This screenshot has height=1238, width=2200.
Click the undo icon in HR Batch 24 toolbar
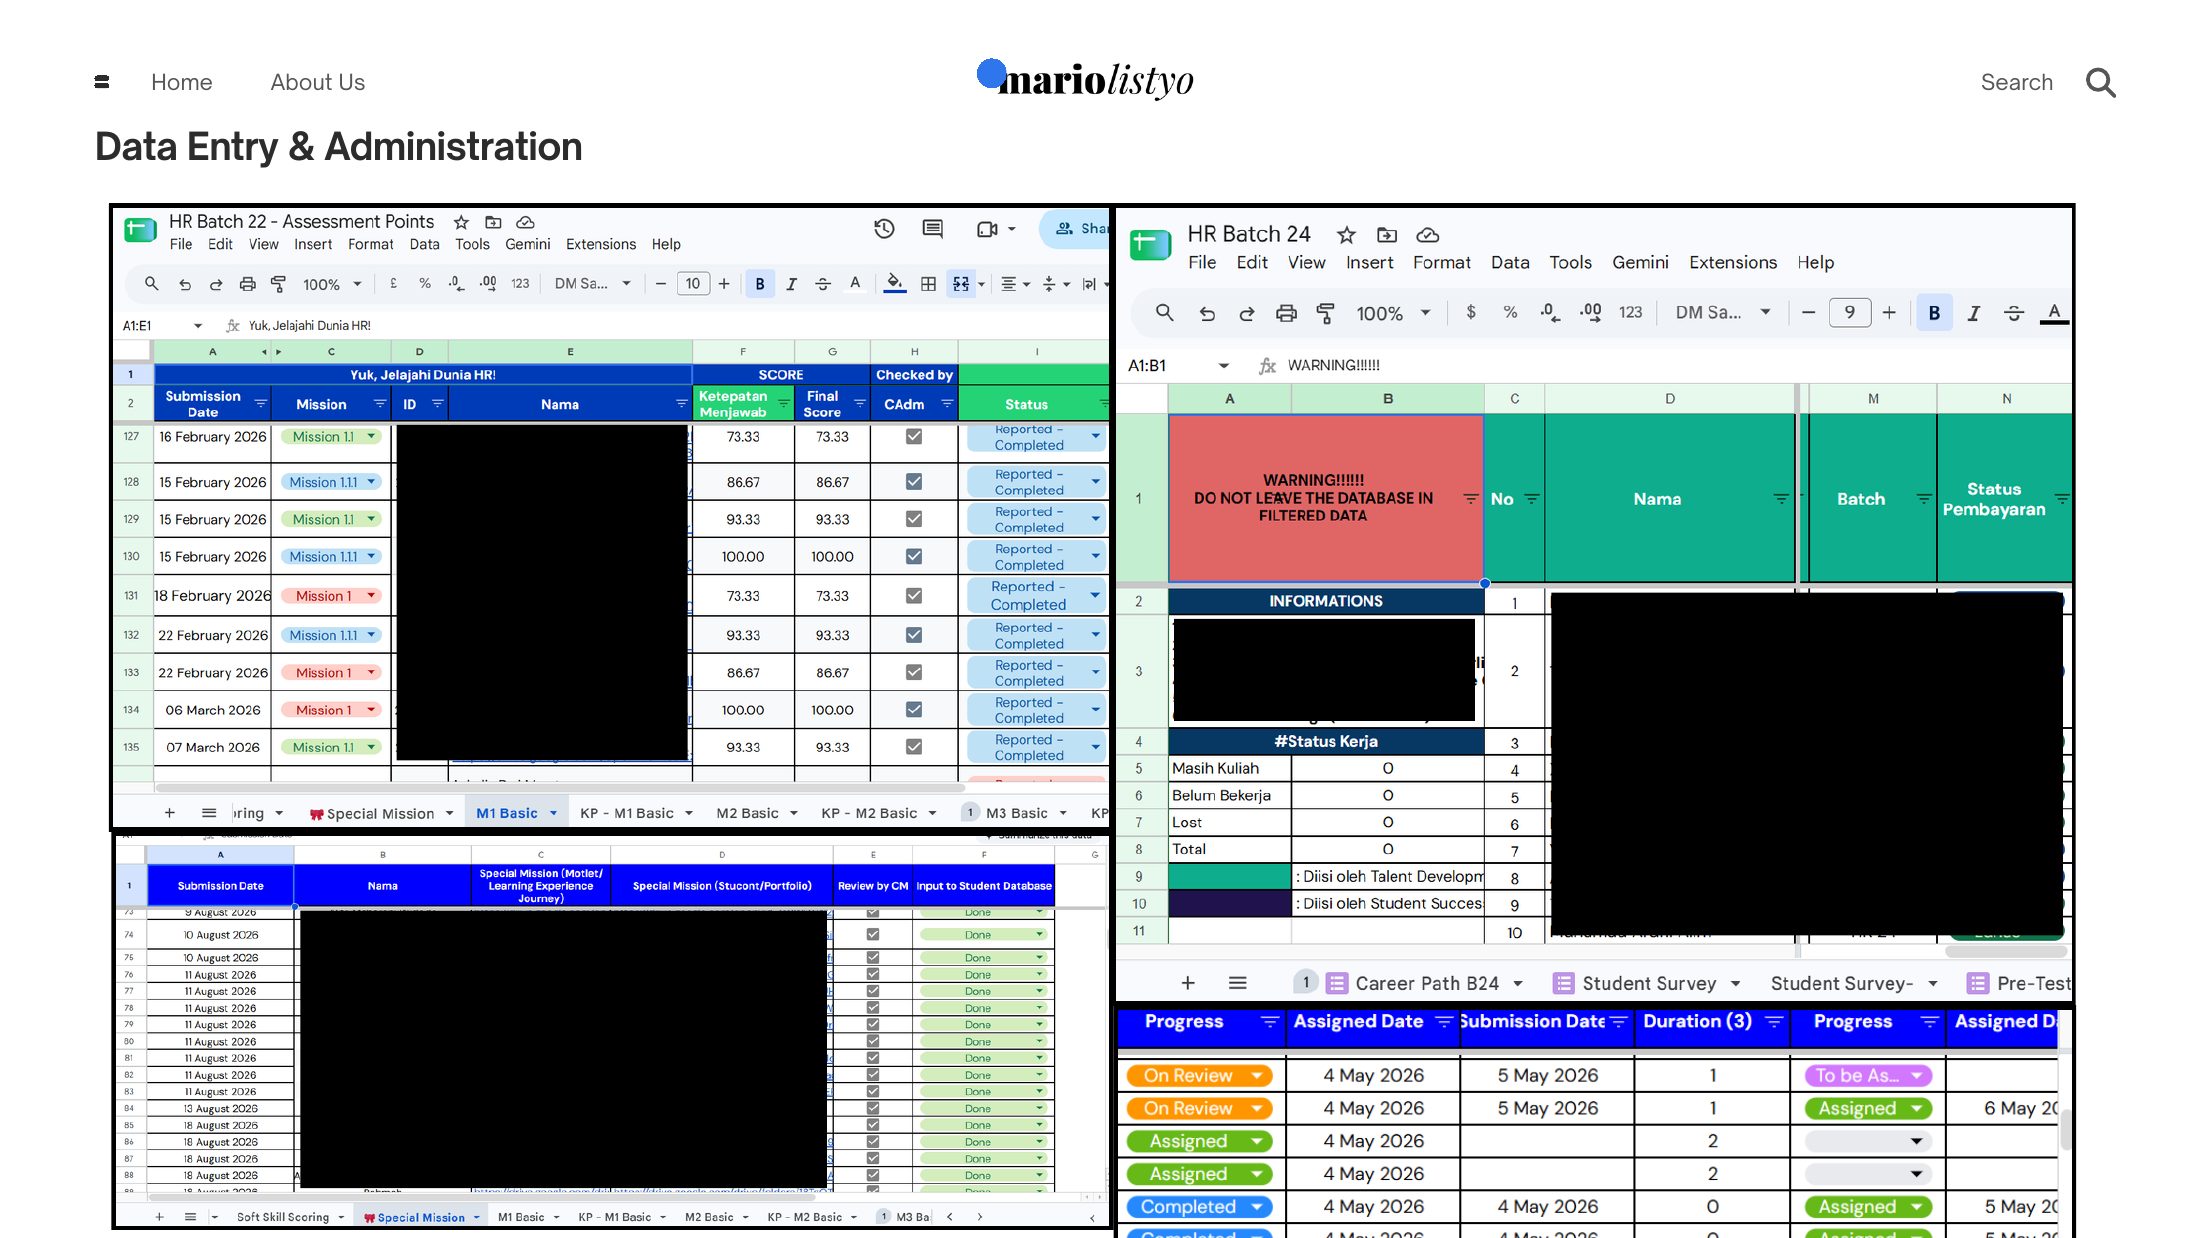[1207, 313]
